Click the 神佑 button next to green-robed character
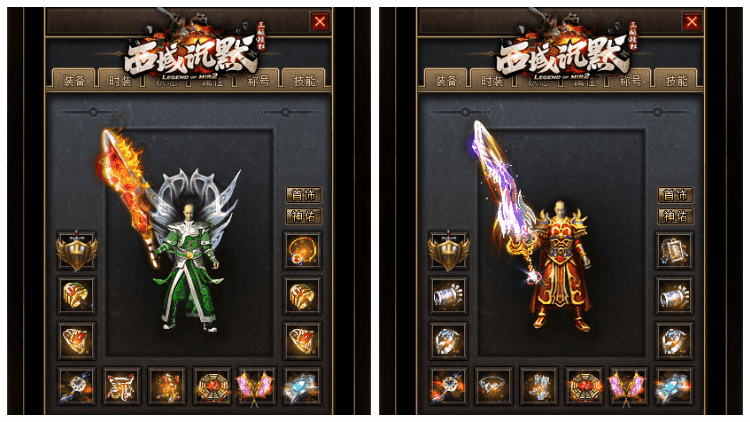Viewport: 750px width, 422px height. click(303, 216)
